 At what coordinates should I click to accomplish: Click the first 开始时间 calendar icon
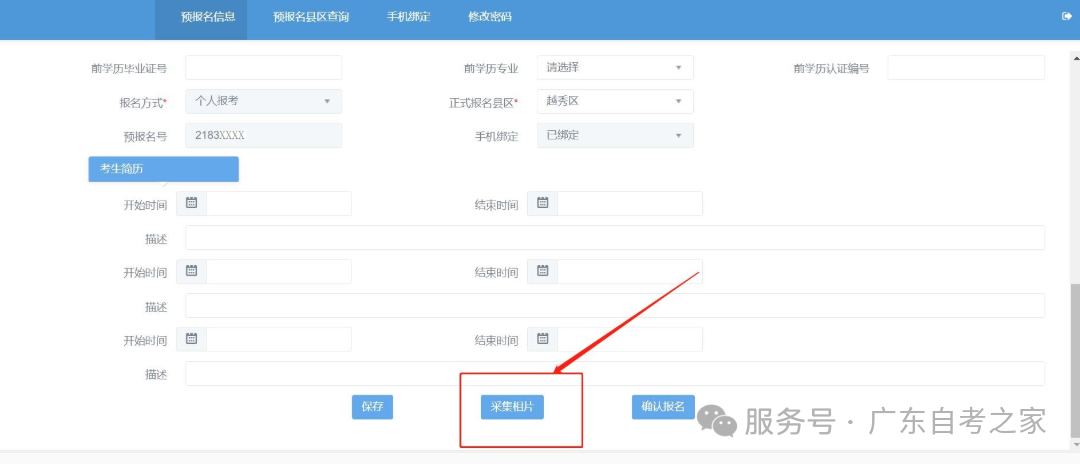191,203
